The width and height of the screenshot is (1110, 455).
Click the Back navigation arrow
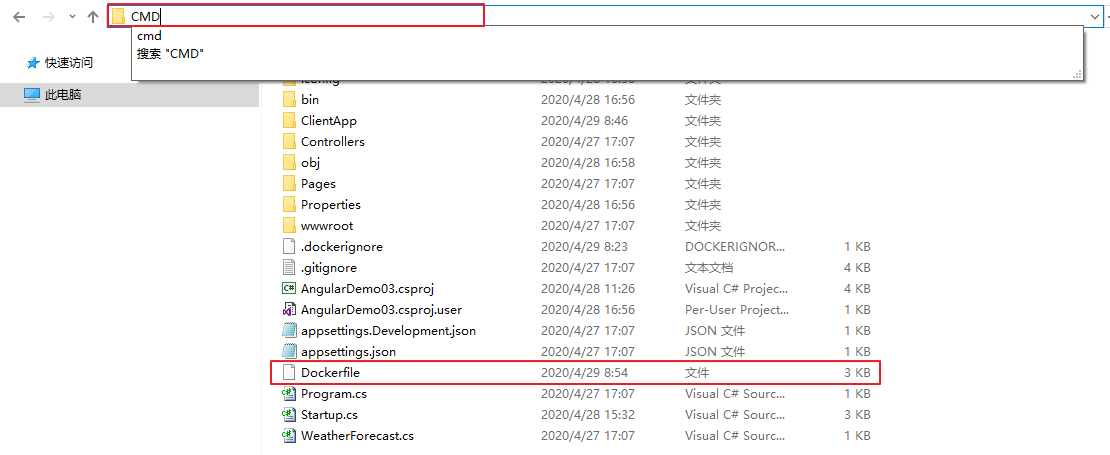19,17
